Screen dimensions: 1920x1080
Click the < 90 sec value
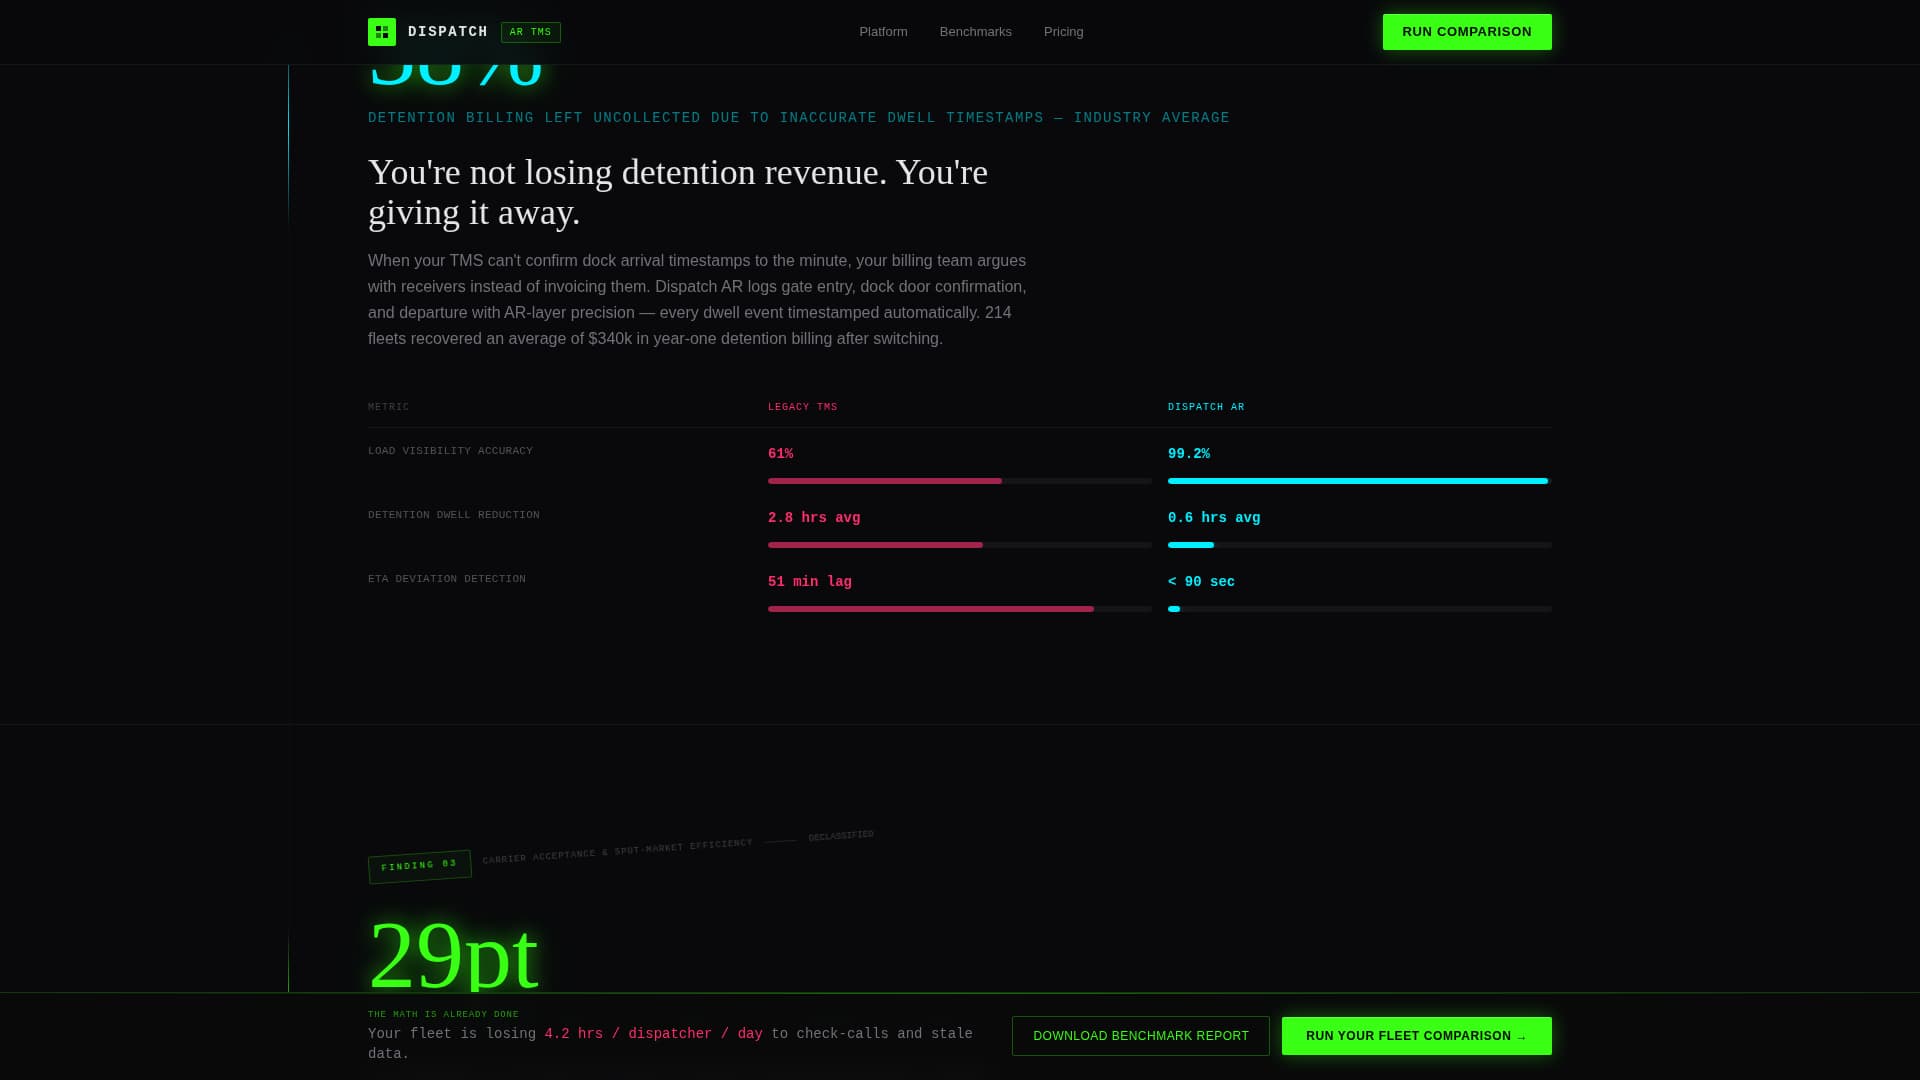(x=1201, y=582)
